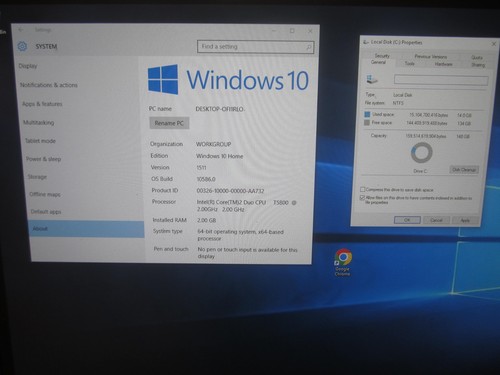Open Display settings in the sidebar

[x=28, y=66]
